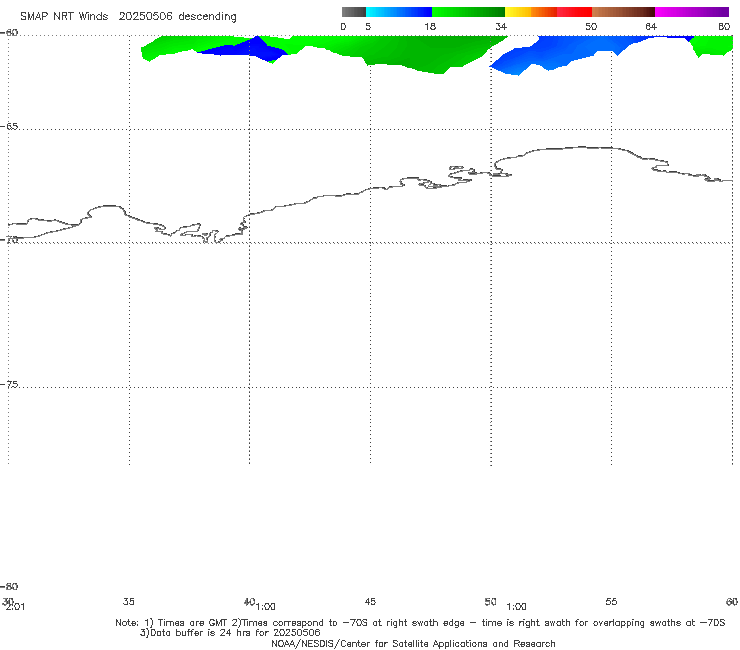Click the "-70" latitude axis label

9,240
